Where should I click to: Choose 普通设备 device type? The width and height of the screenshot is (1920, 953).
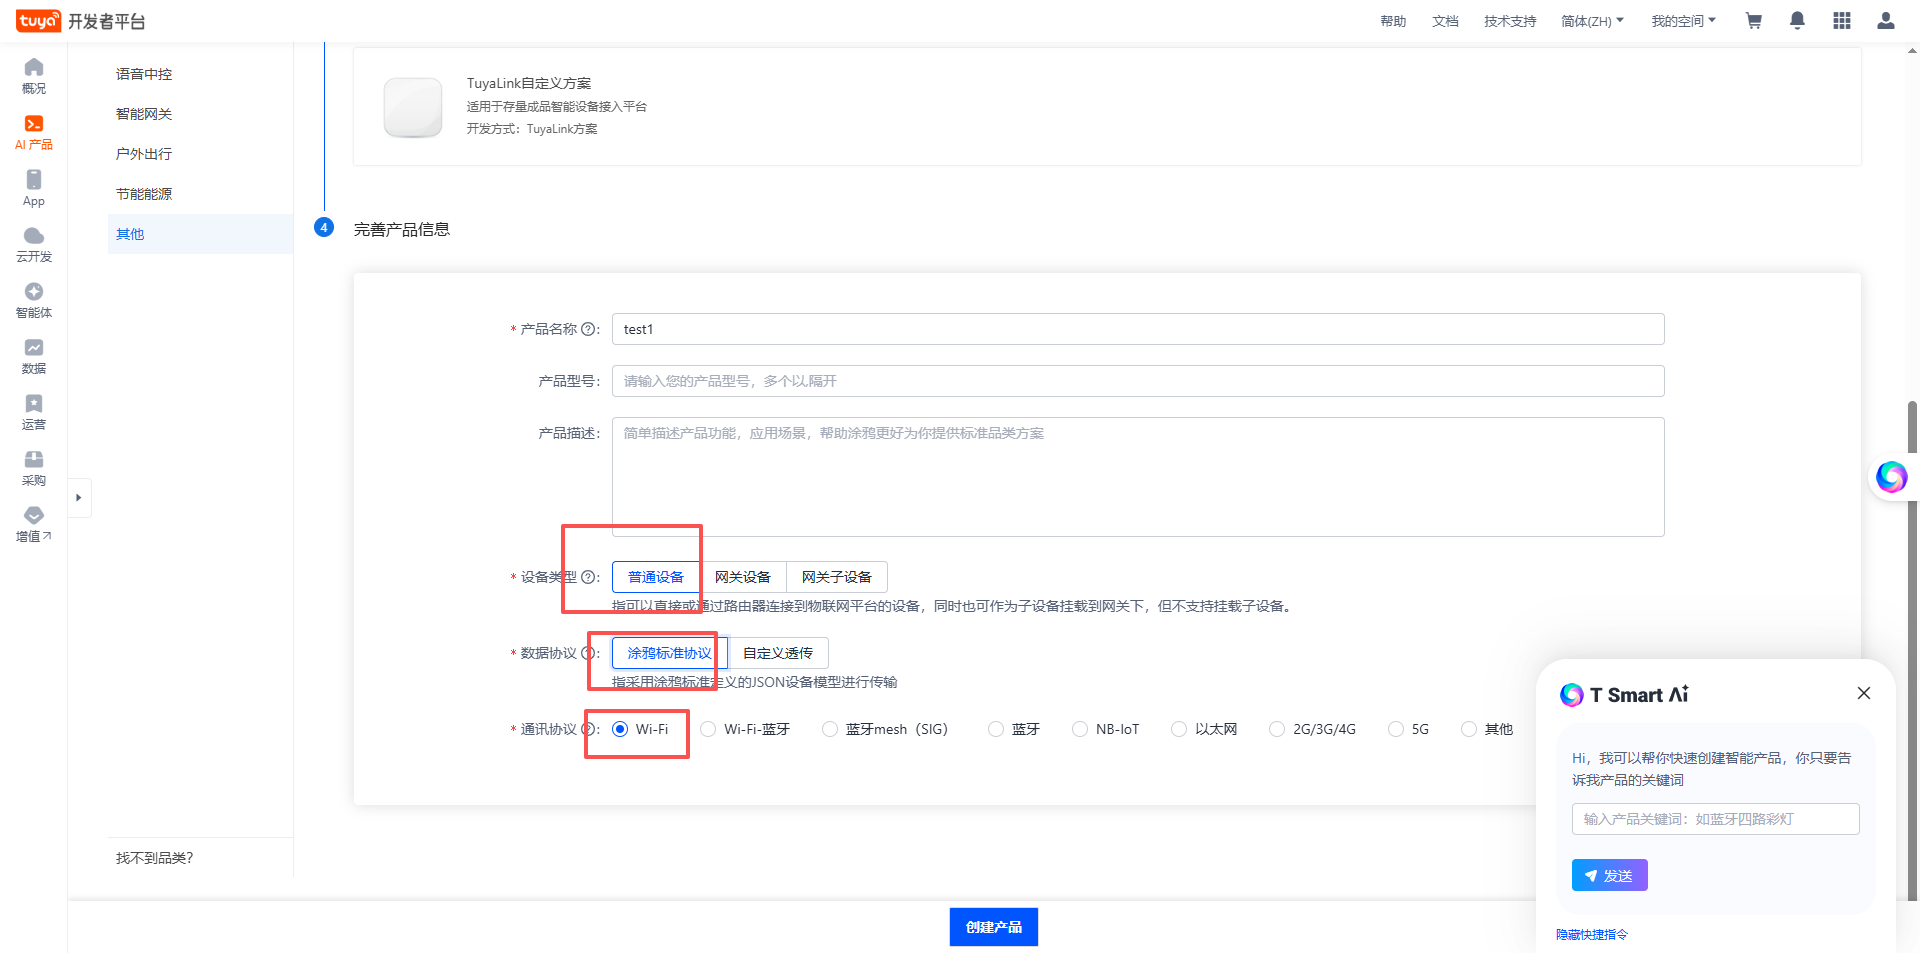click(656, 577)
